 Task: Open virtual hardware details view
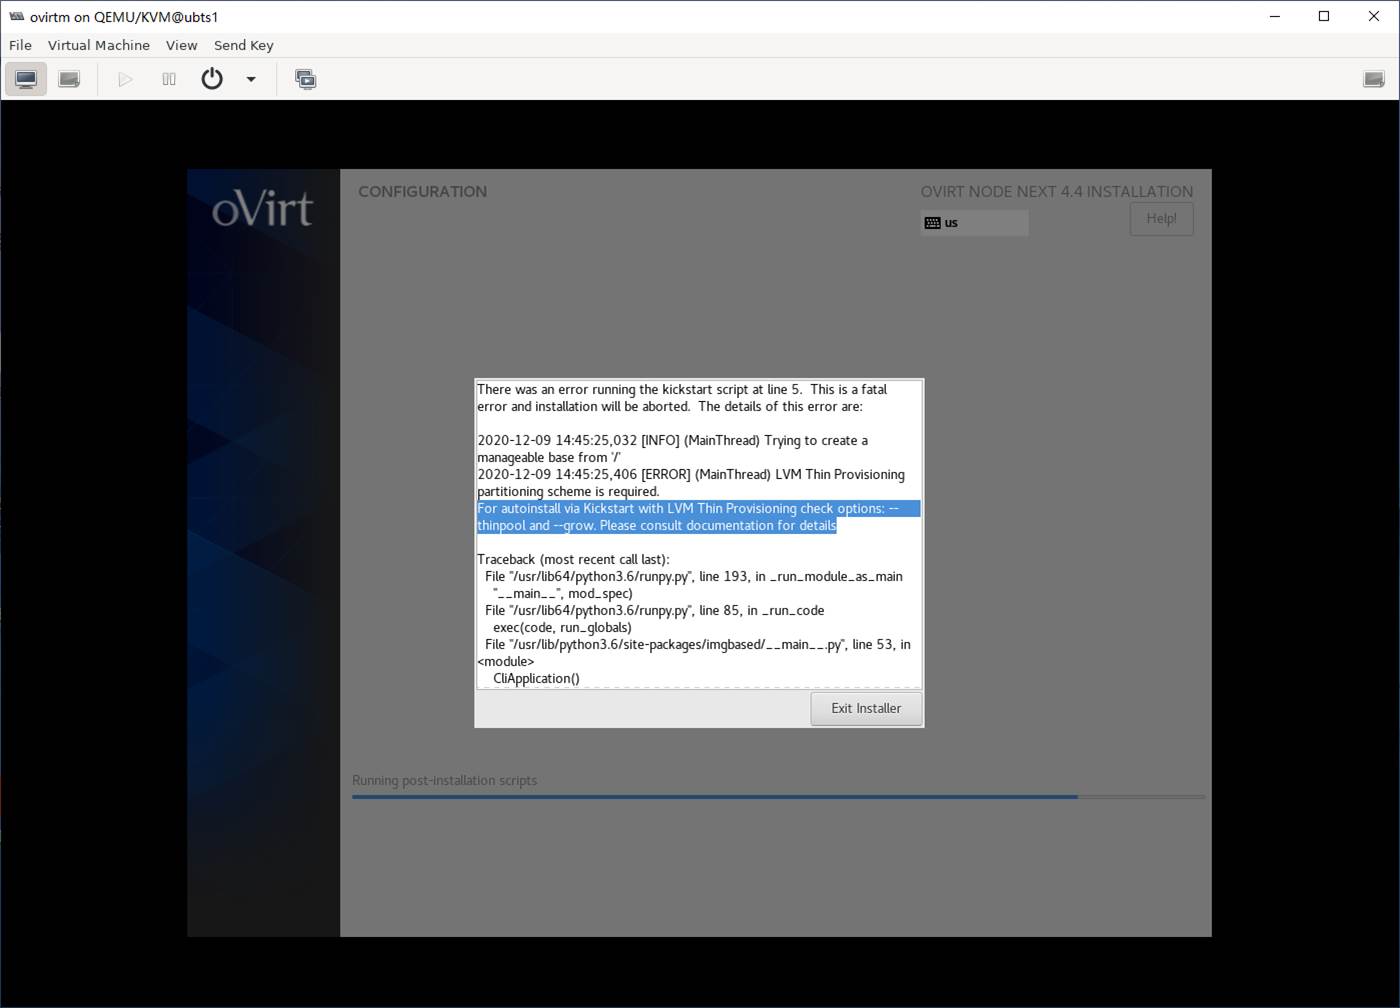coord(69,79)
